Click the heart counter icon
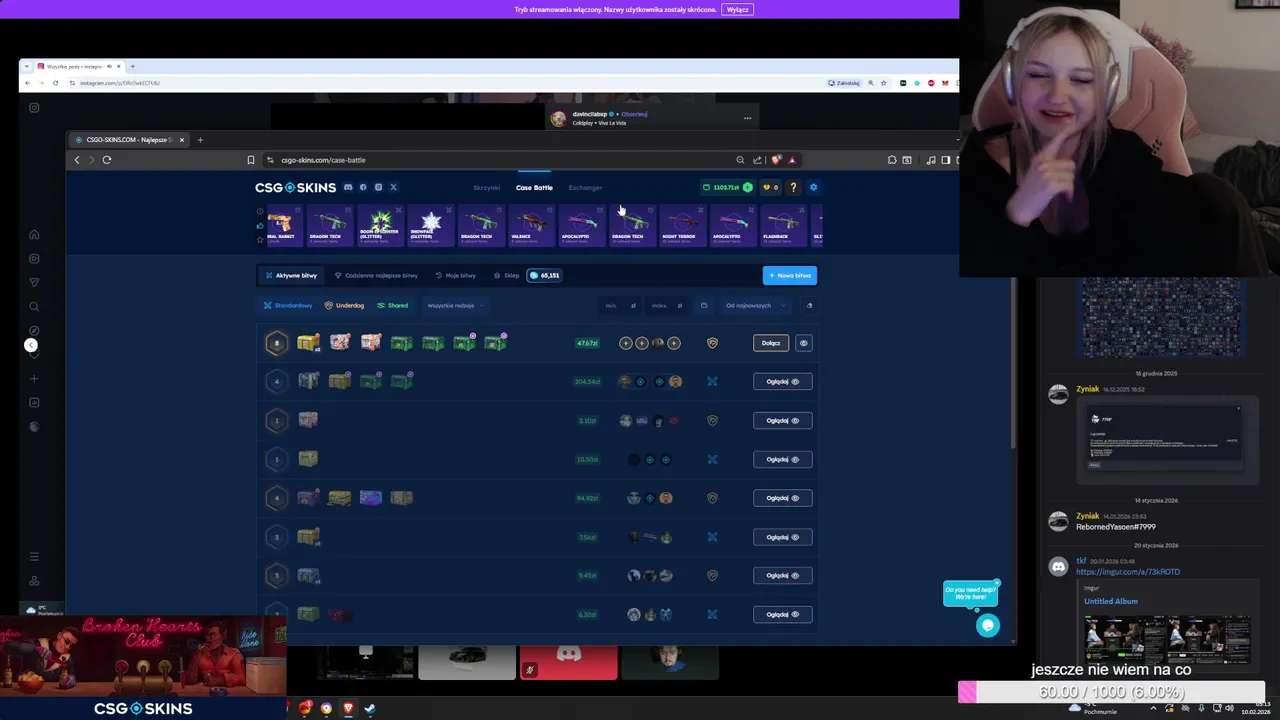1280x720 pixels. point(770,187)
